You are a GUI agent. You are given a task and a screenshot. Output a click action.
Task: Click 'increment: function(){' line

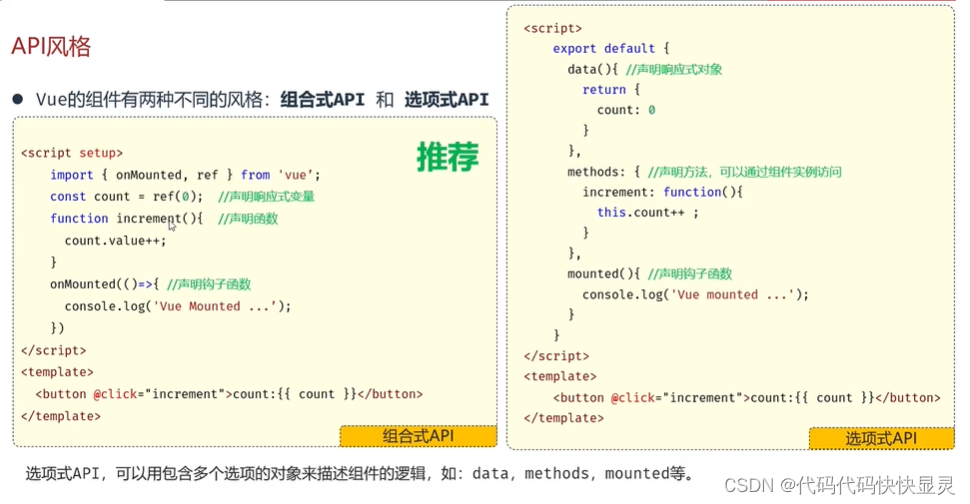663,192
